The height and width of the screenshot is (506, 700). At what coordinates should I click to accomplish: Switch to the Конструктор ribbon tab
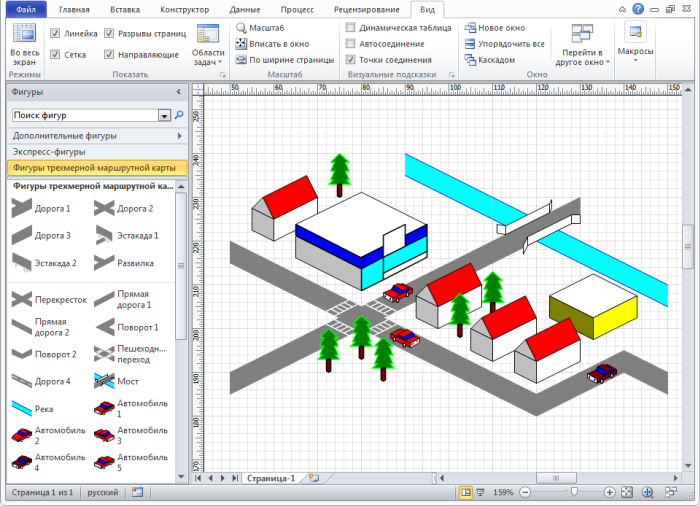point(184,8)
